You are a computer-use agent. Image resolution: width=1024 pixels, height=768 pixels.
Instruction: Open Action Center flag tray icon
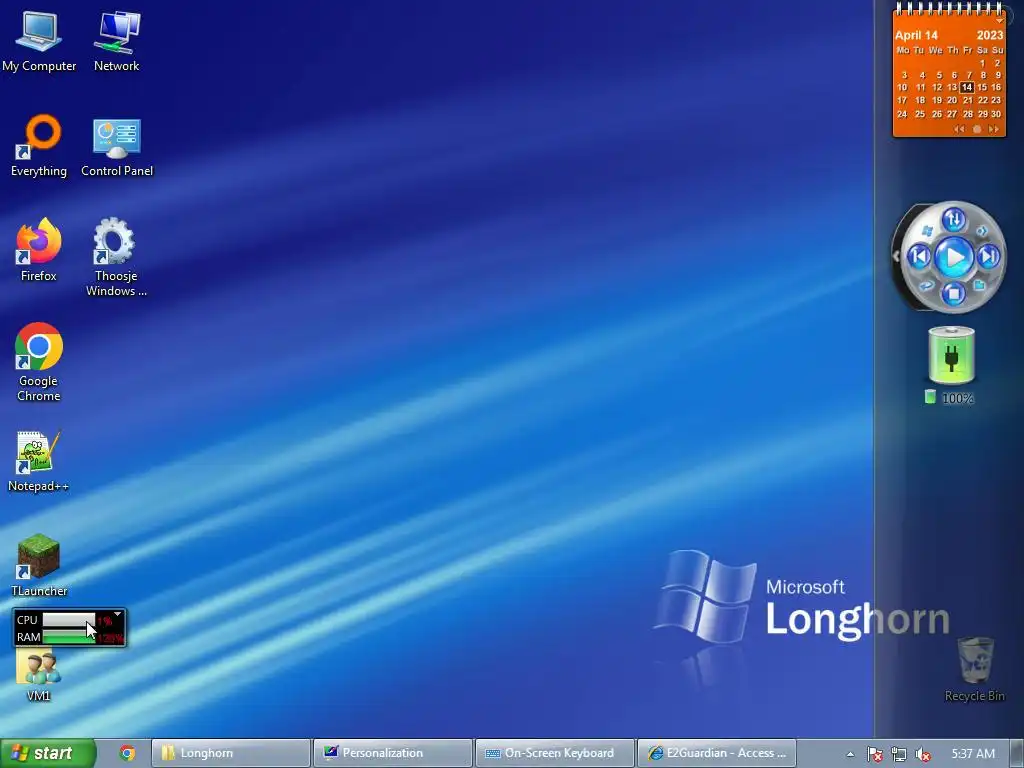coord(875,754)
